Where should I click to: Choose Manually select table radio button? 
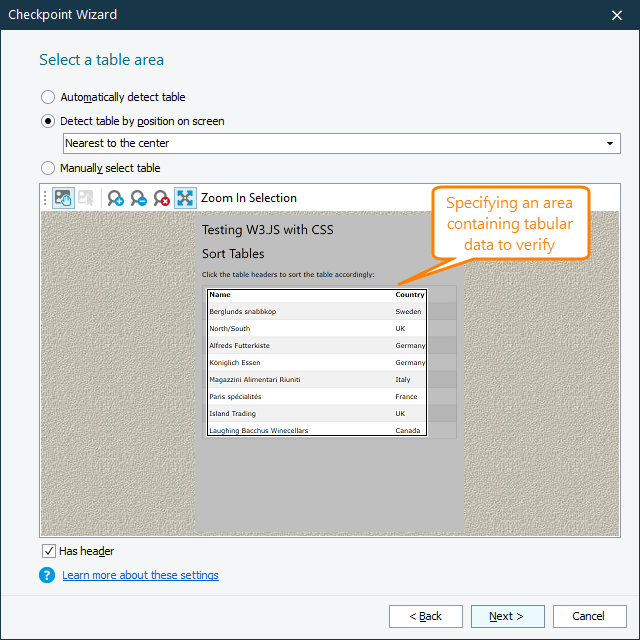click(48, 168)
